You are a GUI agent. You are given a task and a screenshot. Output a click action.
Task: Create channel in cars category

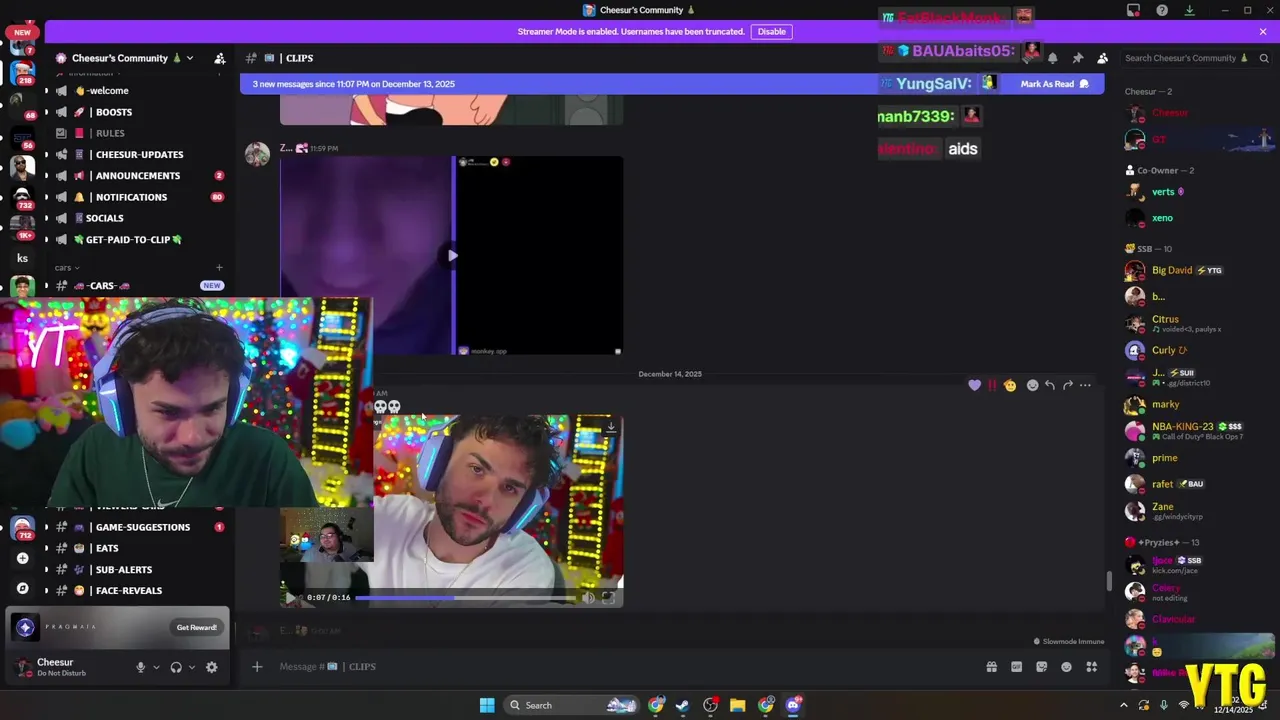(x=219, y=268)
